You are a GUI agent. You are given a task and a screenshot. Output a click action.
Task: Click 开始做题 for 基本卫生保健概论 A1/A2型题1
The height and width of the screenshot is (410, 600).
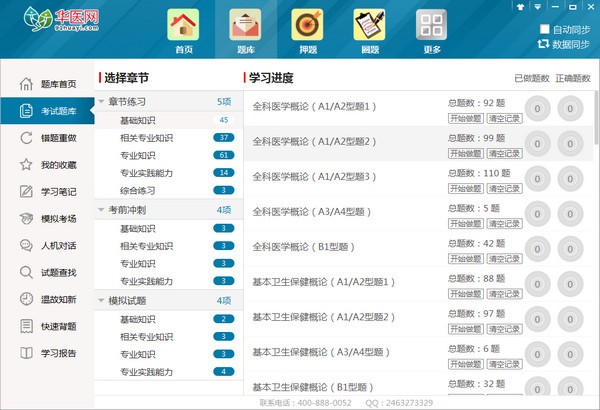pyautogui.click(x=466, y=294)
